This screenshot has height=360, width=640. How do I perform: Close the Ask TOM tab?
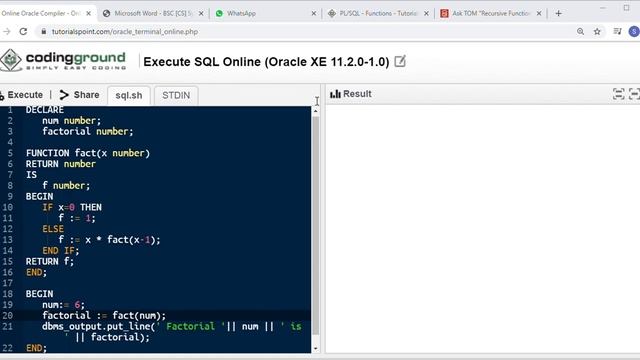coord(539,13)
